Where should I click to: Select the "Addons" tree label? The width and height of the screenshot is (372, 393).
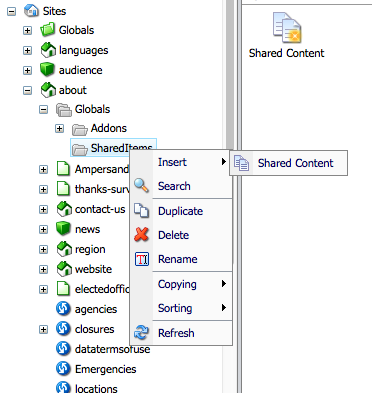tap(109, 128)
